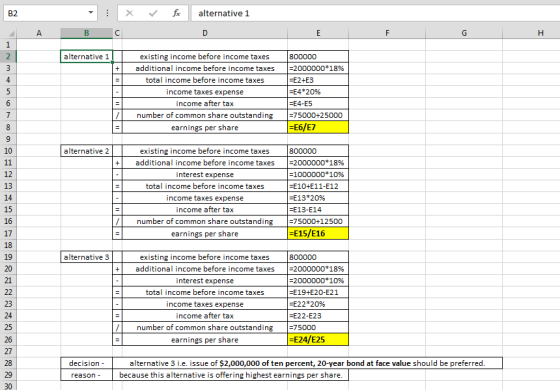Click cell containing =E4*20%
Screen dimensions: 560x390
tap(318, 92)
